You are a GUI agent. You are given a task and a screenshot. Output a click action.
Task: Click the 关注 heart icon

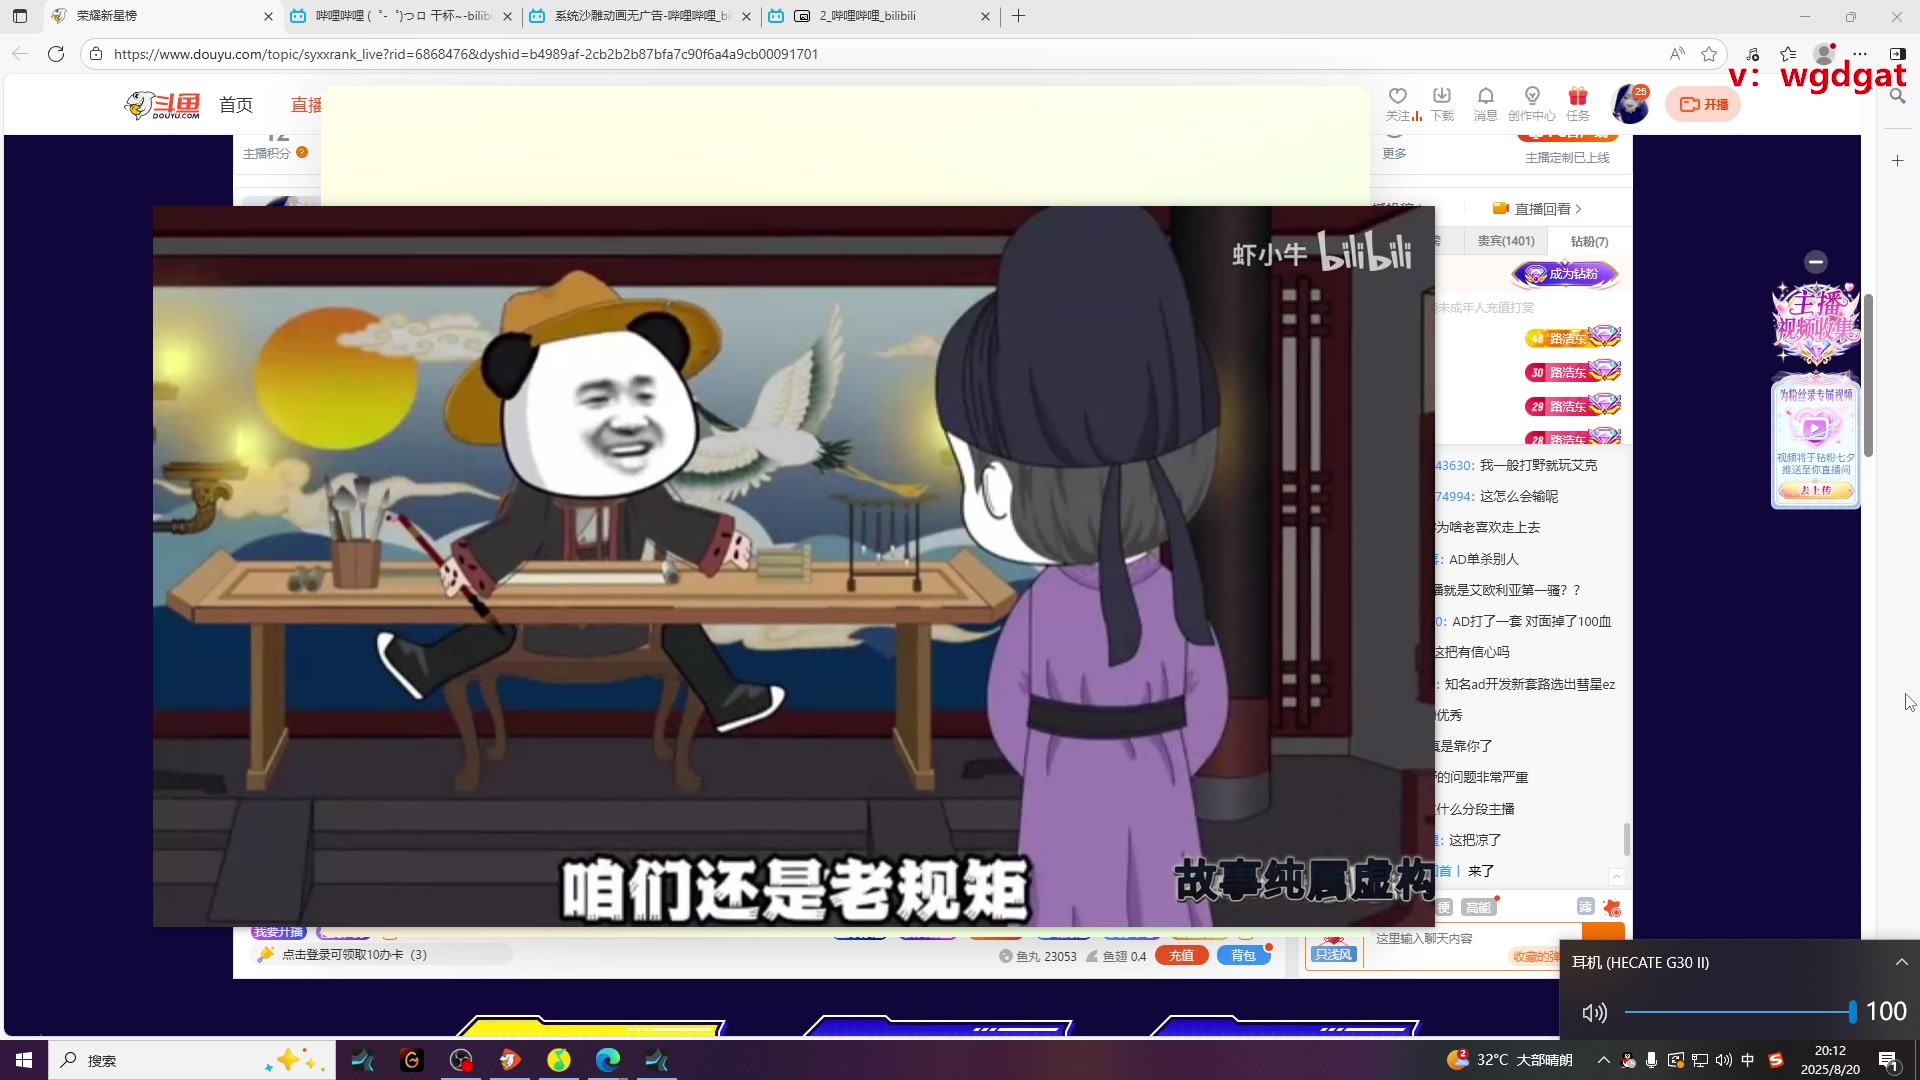[1398, 103]
